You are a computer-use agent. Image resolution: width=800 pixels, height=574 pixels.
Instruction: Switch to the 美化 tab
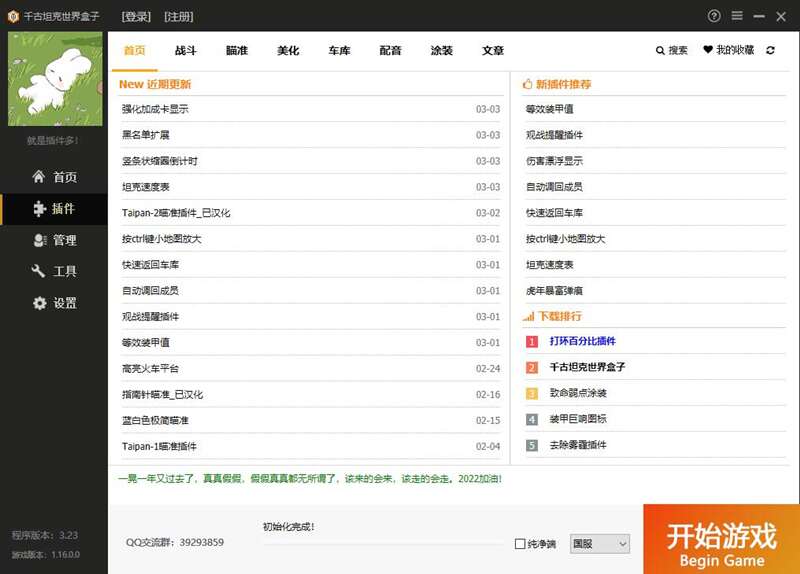coord(288,51)
